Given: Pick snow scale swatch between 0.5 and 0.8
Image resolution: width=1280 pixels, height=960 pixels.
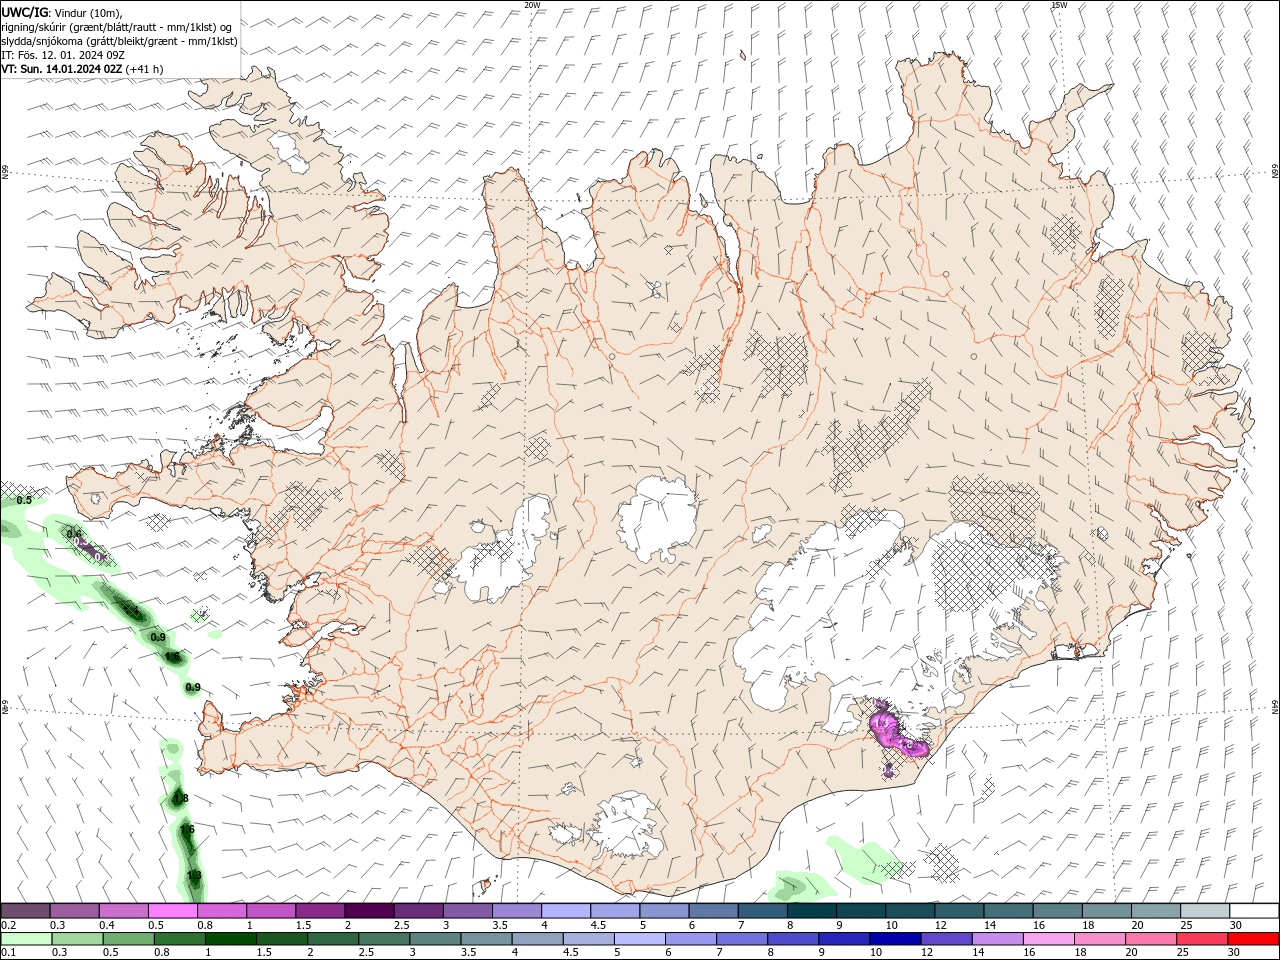Looking at the screenshot, I should [x=172, y=910].
